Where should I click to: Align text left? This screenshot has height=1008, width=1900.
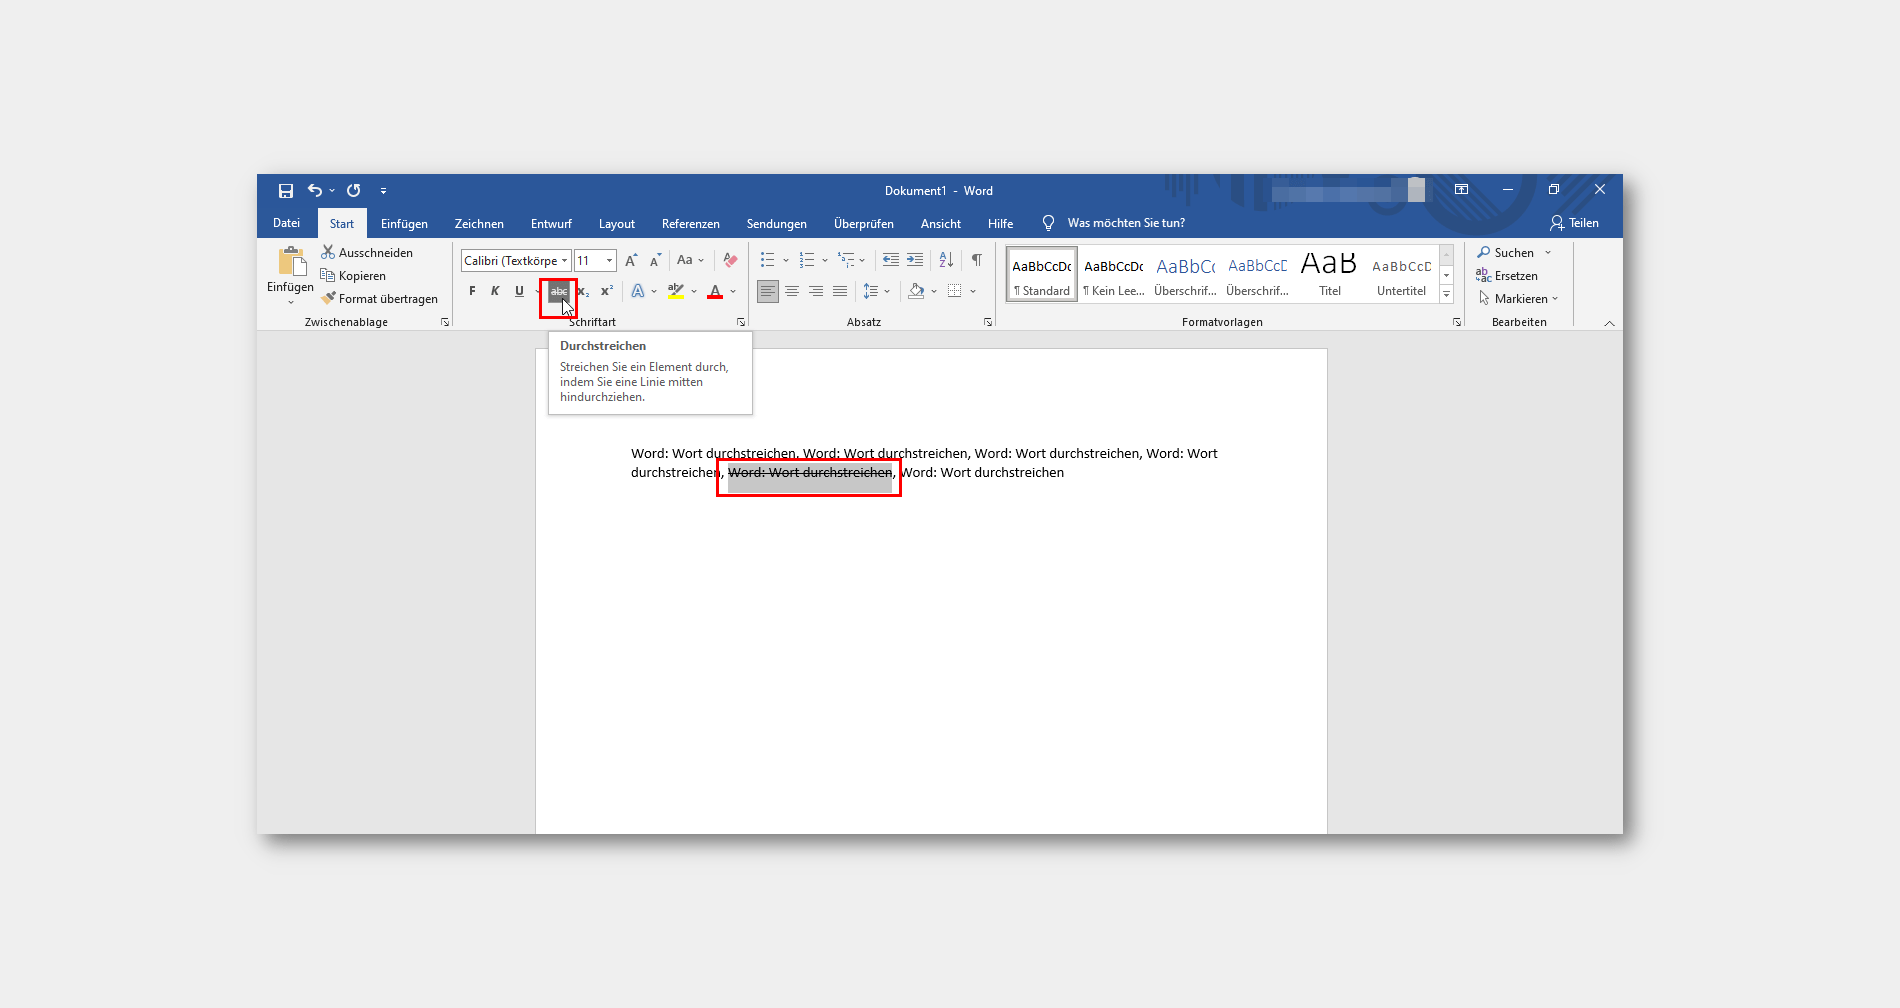767,291
